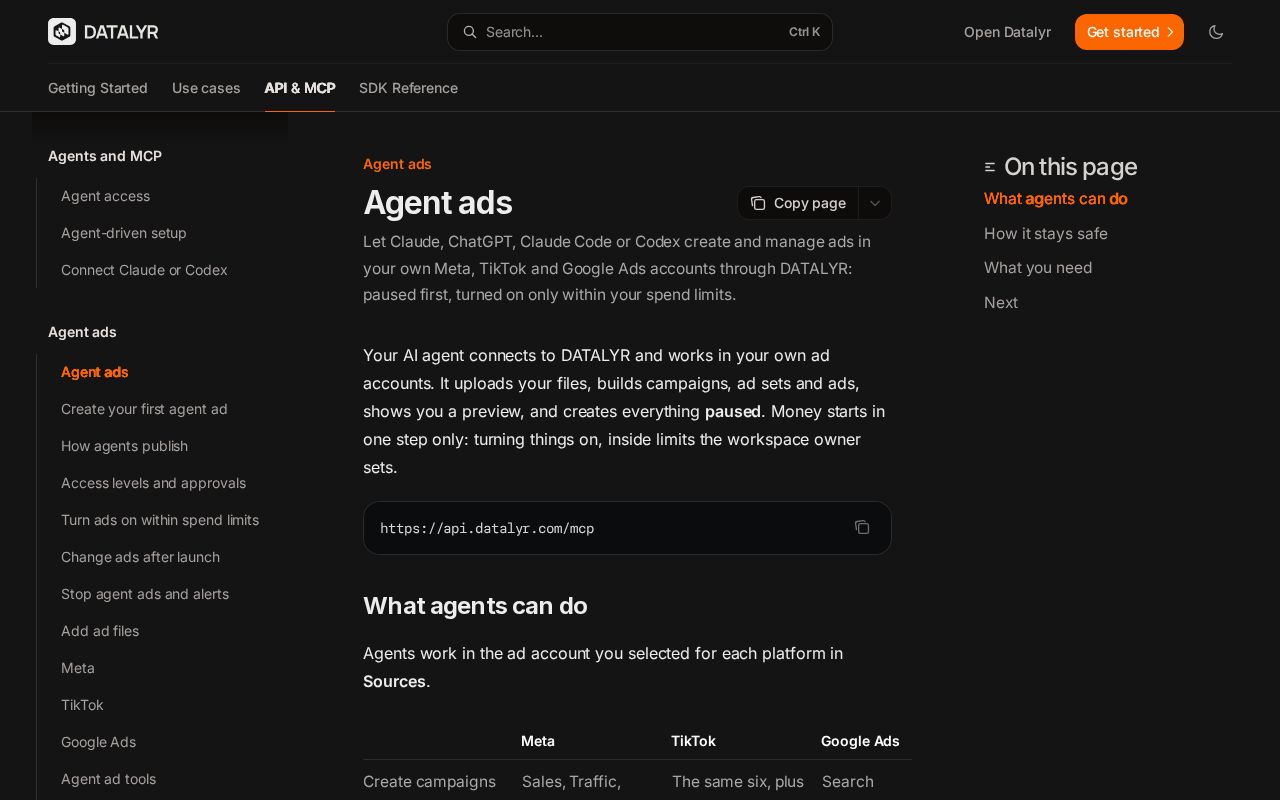Viewport: 1280px width, 800px height.
Task: Click the Get started button
Action: 1129,32
